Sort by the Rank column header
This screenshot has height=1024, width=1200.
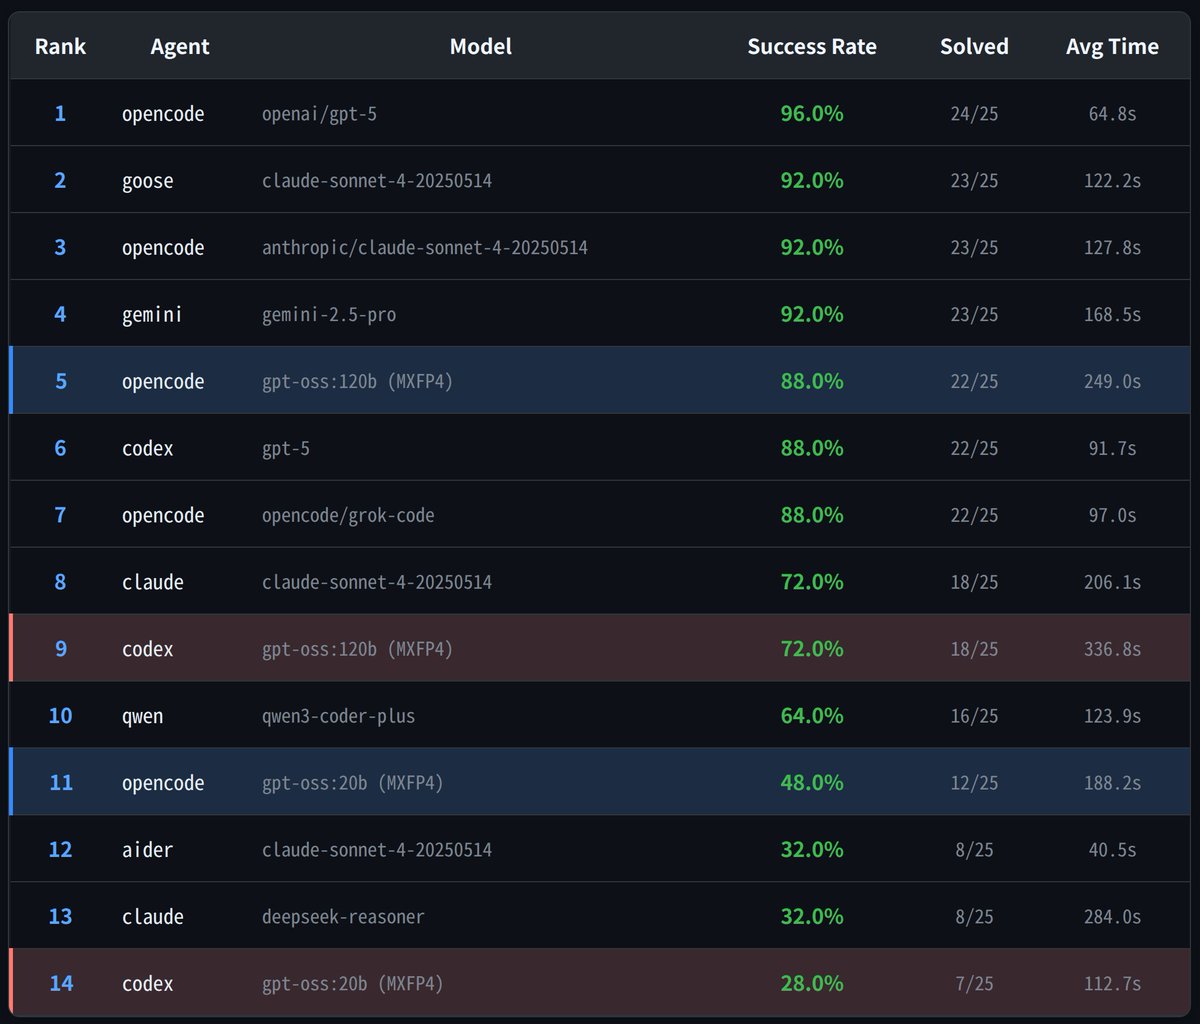[x=60, y=46]
